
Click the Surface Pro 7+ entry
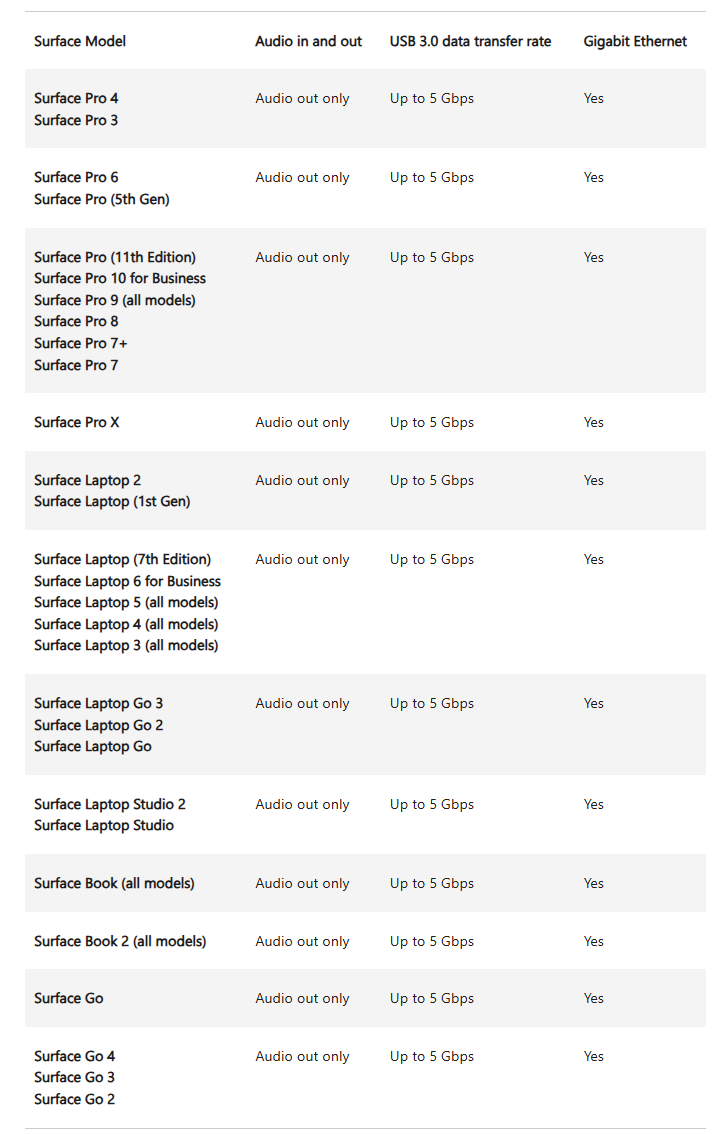81,343
